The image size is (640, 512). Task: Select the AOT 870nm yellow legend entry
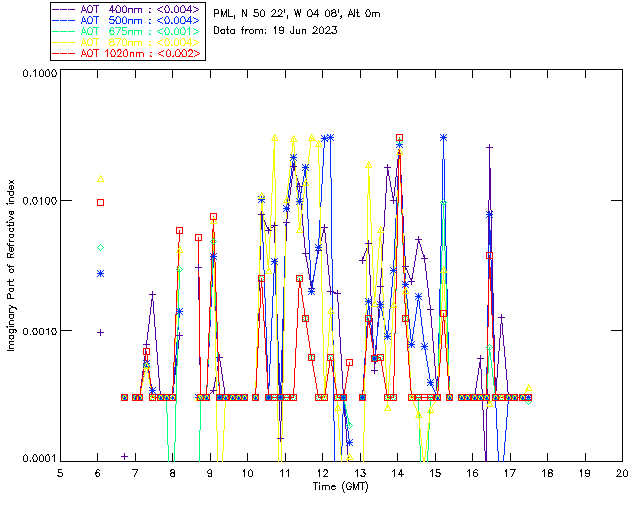point(127,42)
